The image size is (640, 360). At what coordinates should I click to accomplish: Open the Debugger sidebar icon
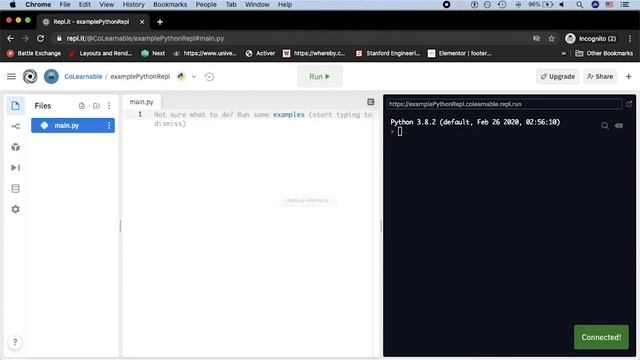[16, 168]
